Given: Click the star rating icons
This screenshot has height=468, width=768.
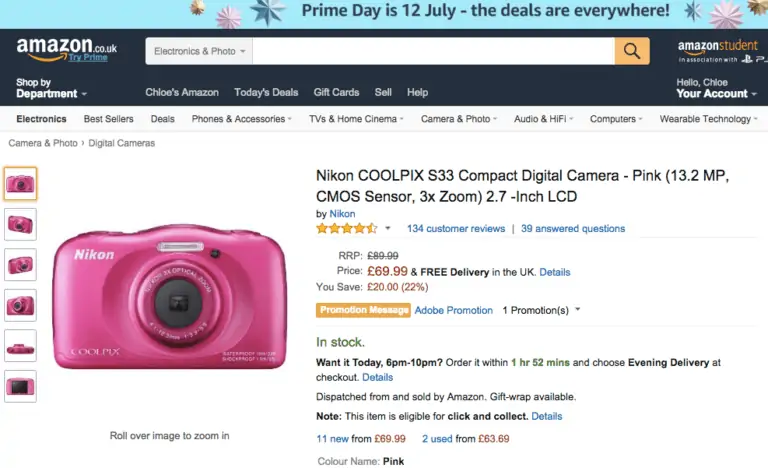Looking at the screenshot, I should coord(347,228).
